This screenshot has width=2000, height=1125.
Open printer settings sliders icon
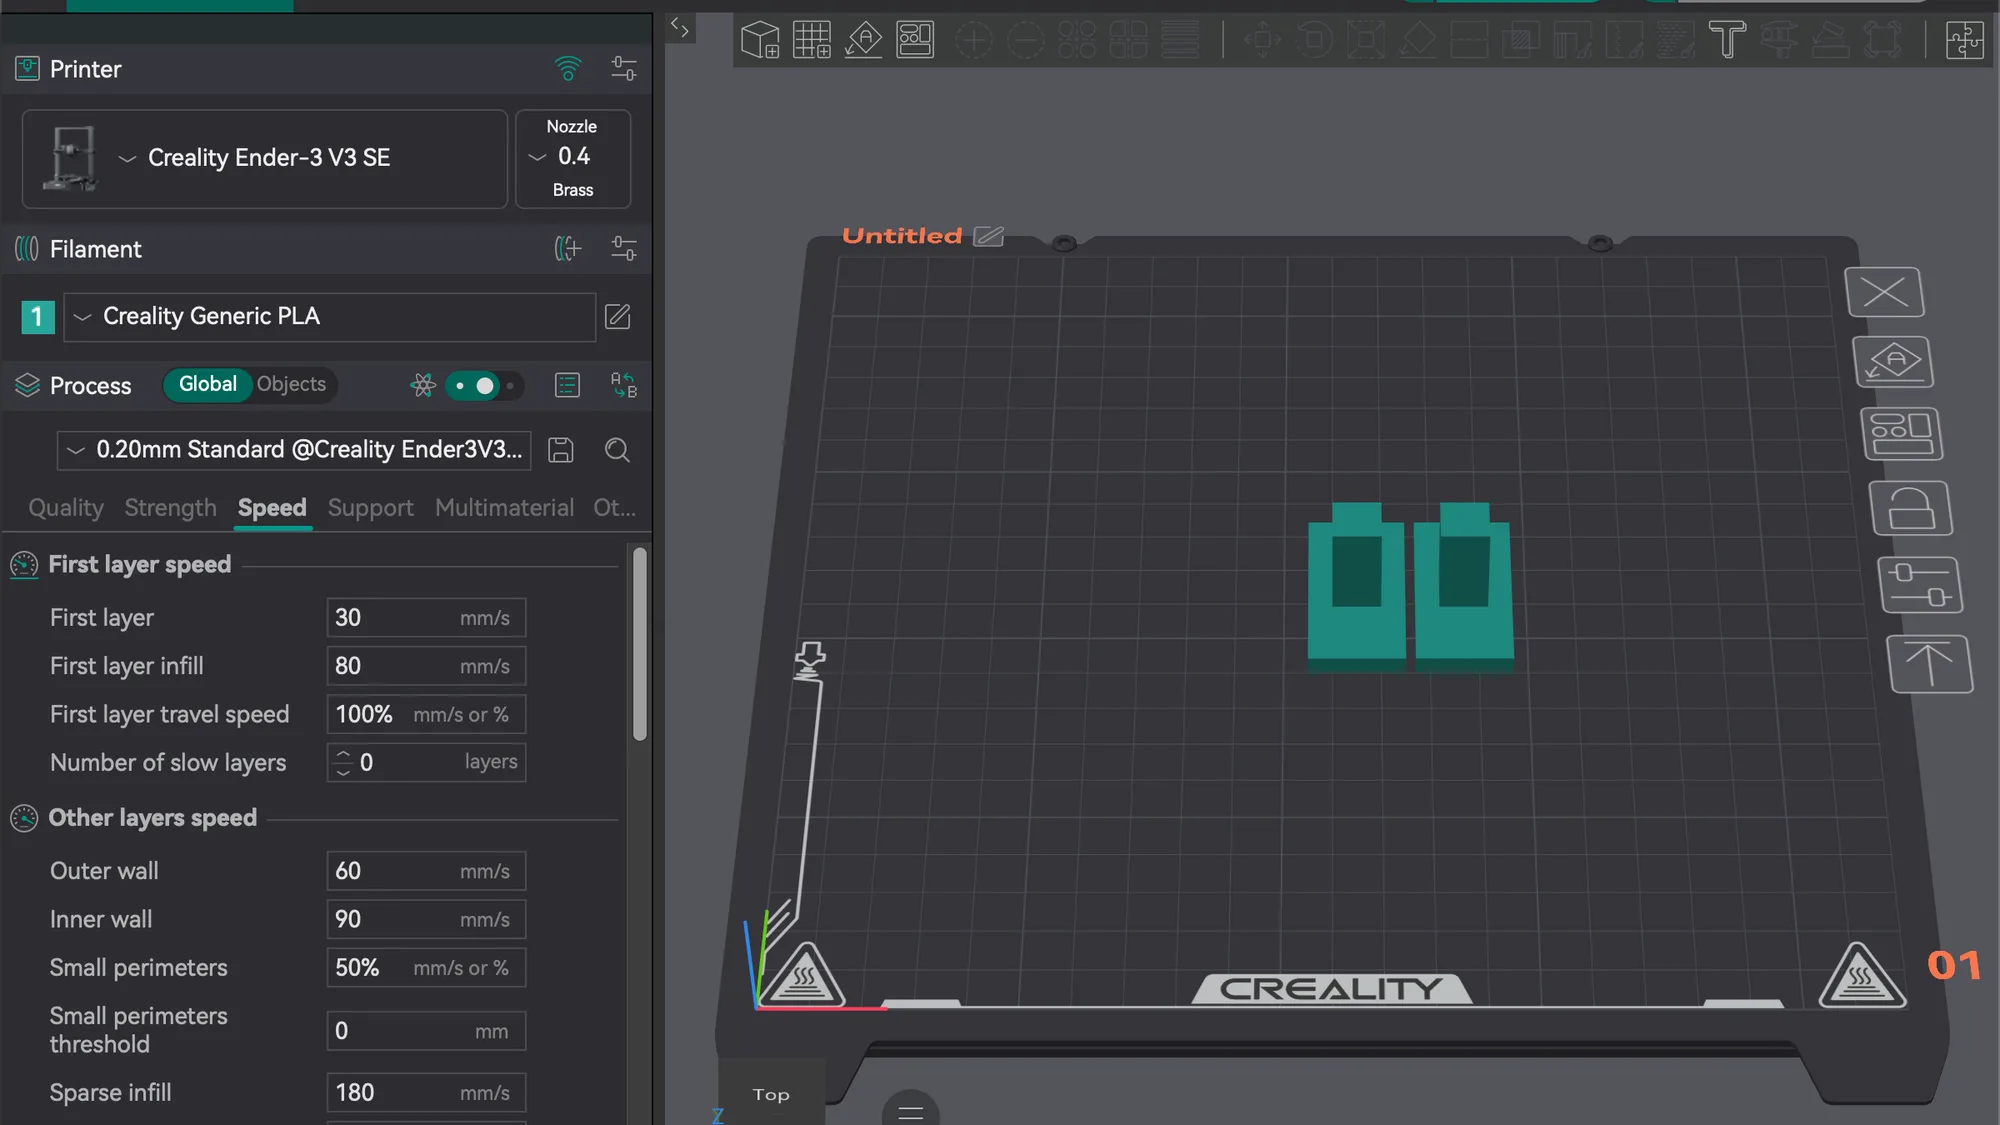(x=624, y=69)
